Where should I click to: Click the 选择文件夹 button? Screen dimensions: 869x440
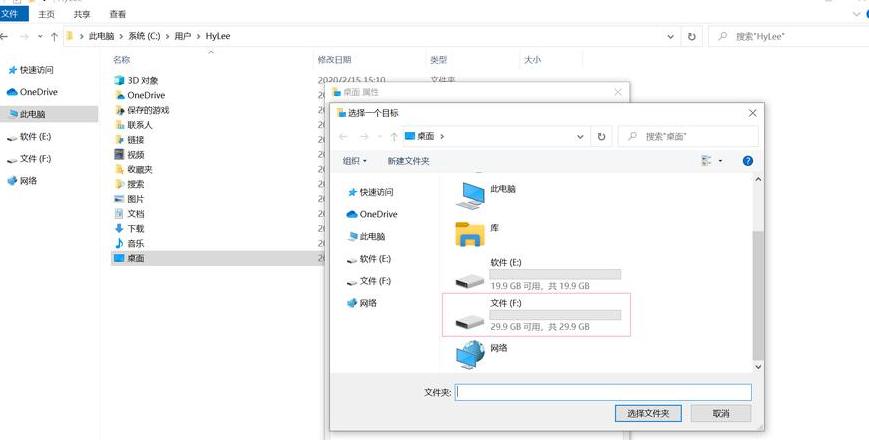pyautogui.click(x=648, y=413)
